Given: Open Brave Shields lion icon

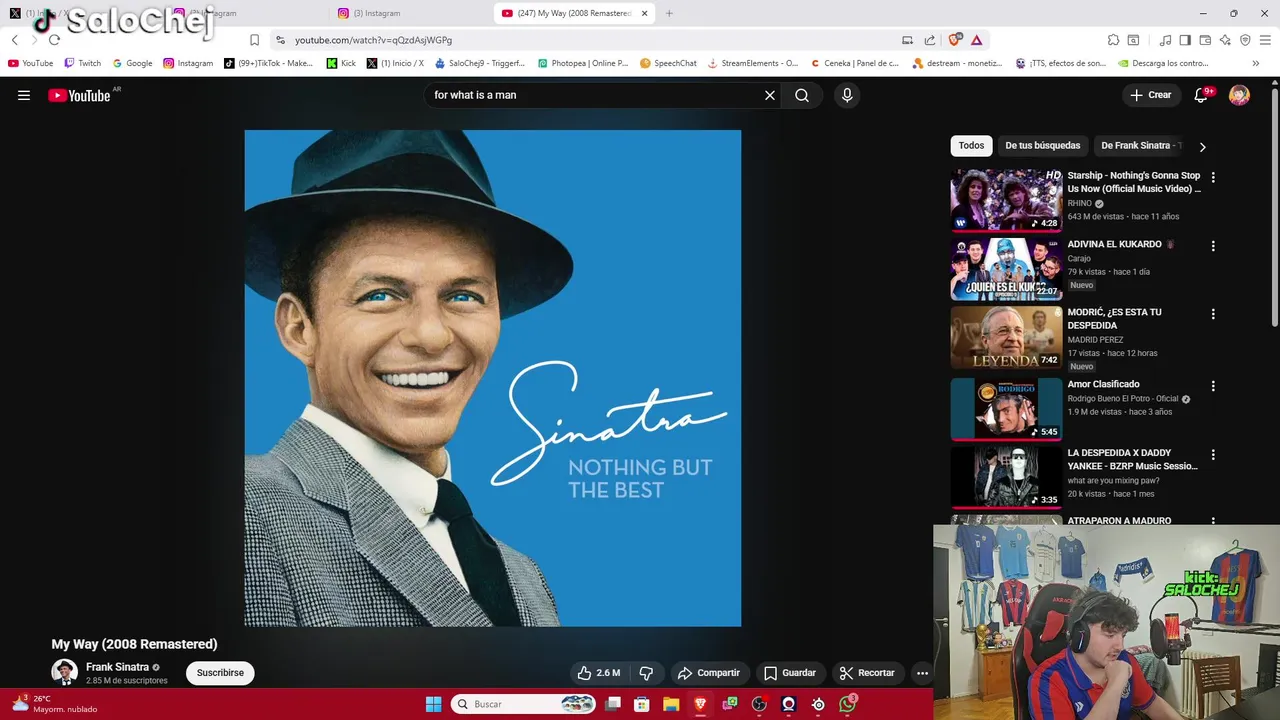Looking at the screenshot, I should point(955,40).
